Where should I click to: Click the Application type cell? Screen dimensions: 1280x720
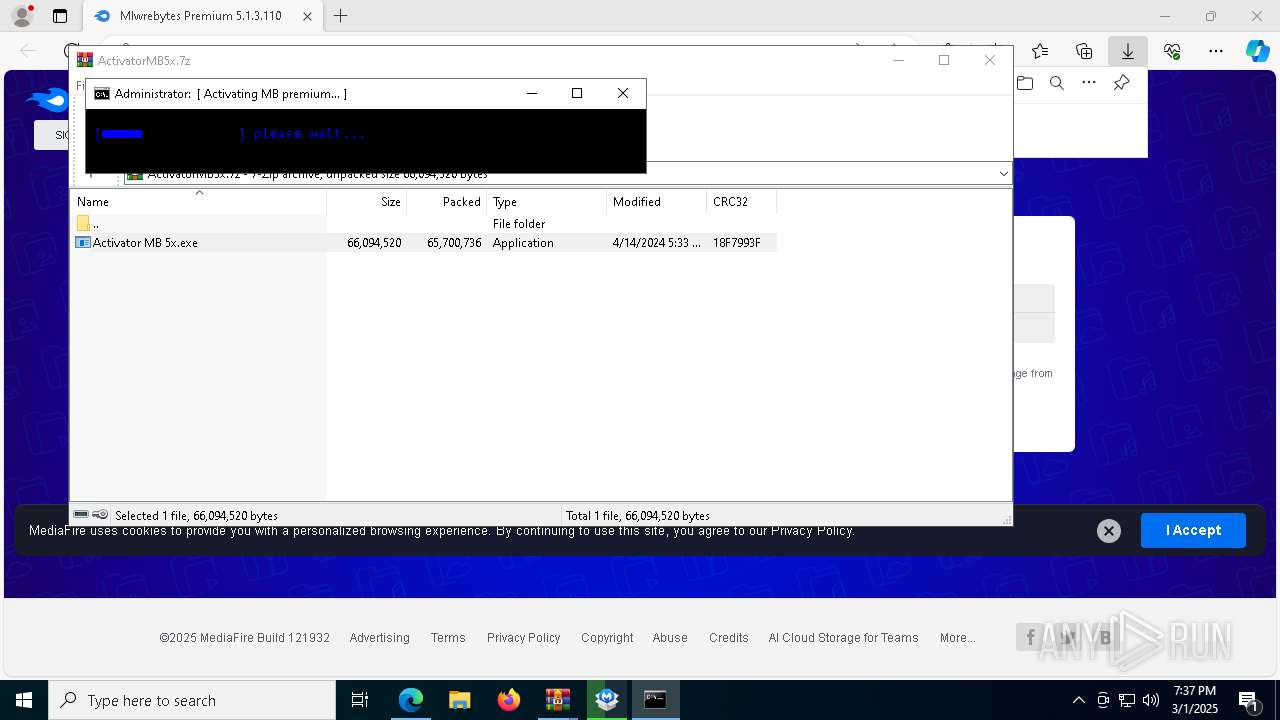[523, 242]
